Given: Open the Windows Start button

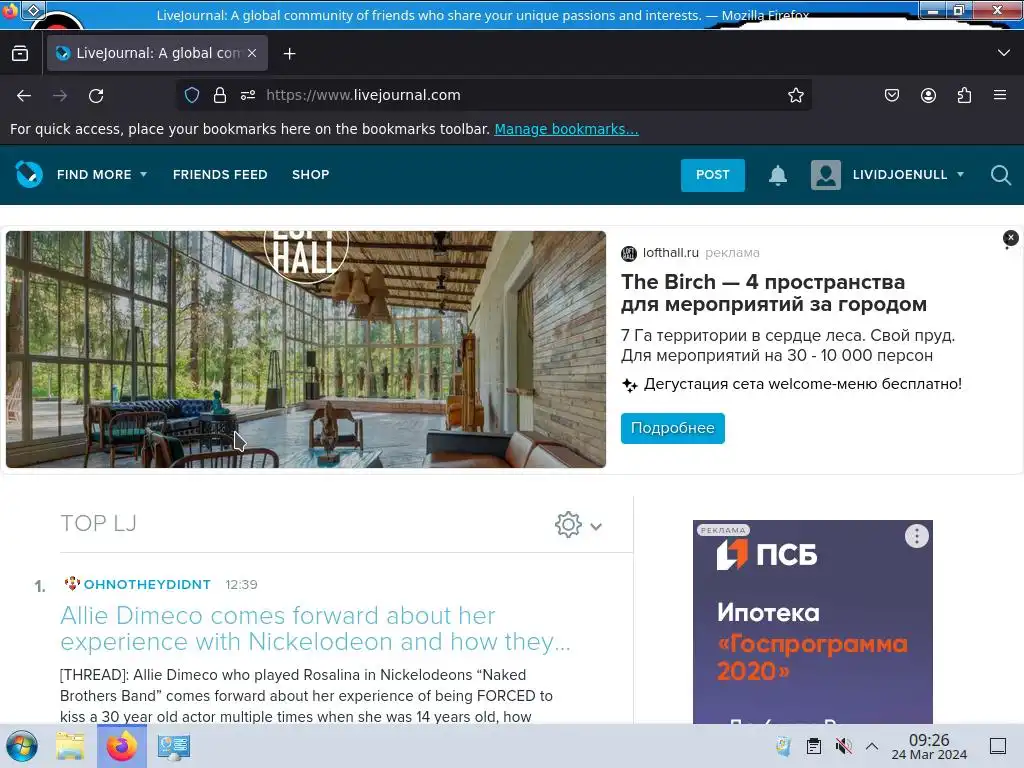Looking at the screenshot, I should [22, 746].
